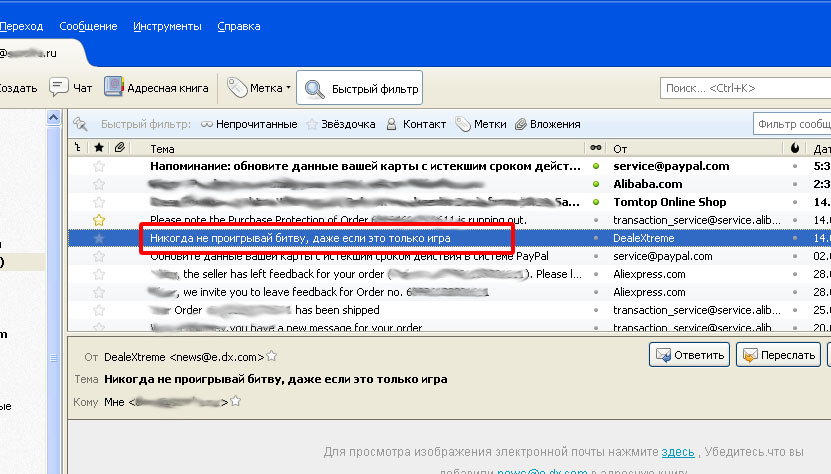Image resolution: width=831 pixels, height=474 pixels.
Task: Sort by the junk flame column header
Action: tap(794, 148)
